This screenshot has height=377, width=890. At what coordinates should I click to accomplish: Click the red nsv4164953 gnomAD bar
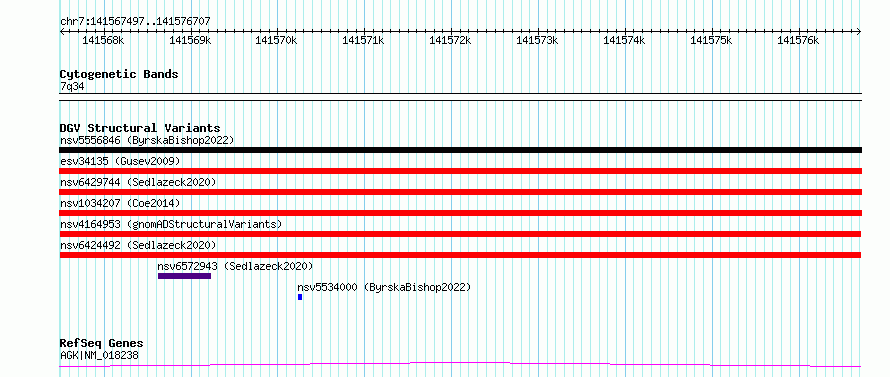460,234
